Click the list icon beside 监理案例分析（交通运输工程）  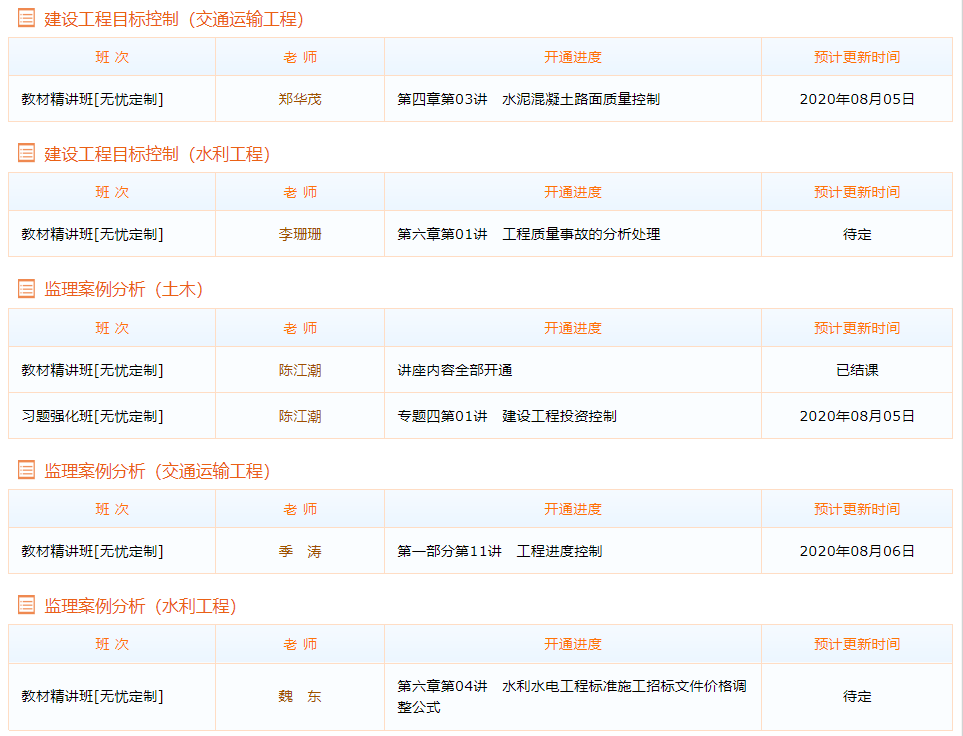[26, 470]
